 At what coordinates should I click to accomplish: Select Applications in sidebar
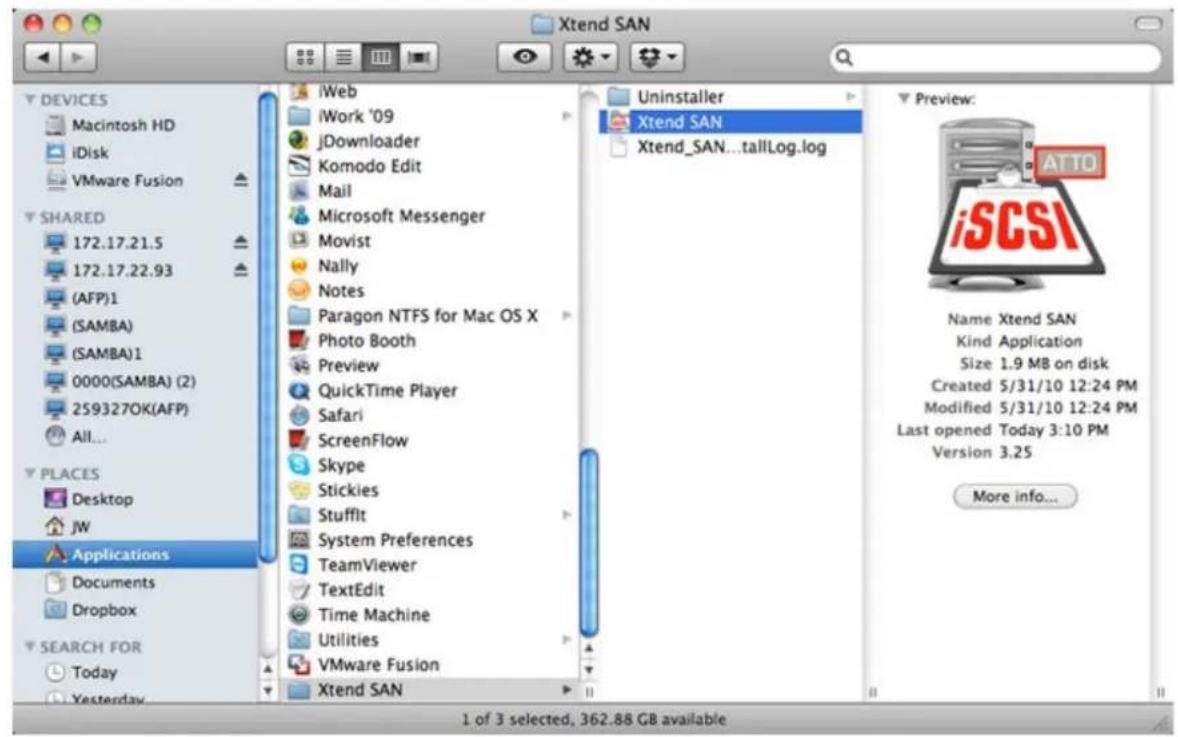coord(135,554)
